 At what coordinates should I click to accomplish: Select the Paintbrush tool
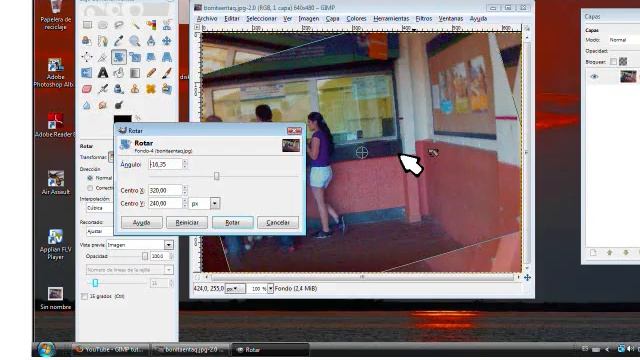[x=167, y=73]
